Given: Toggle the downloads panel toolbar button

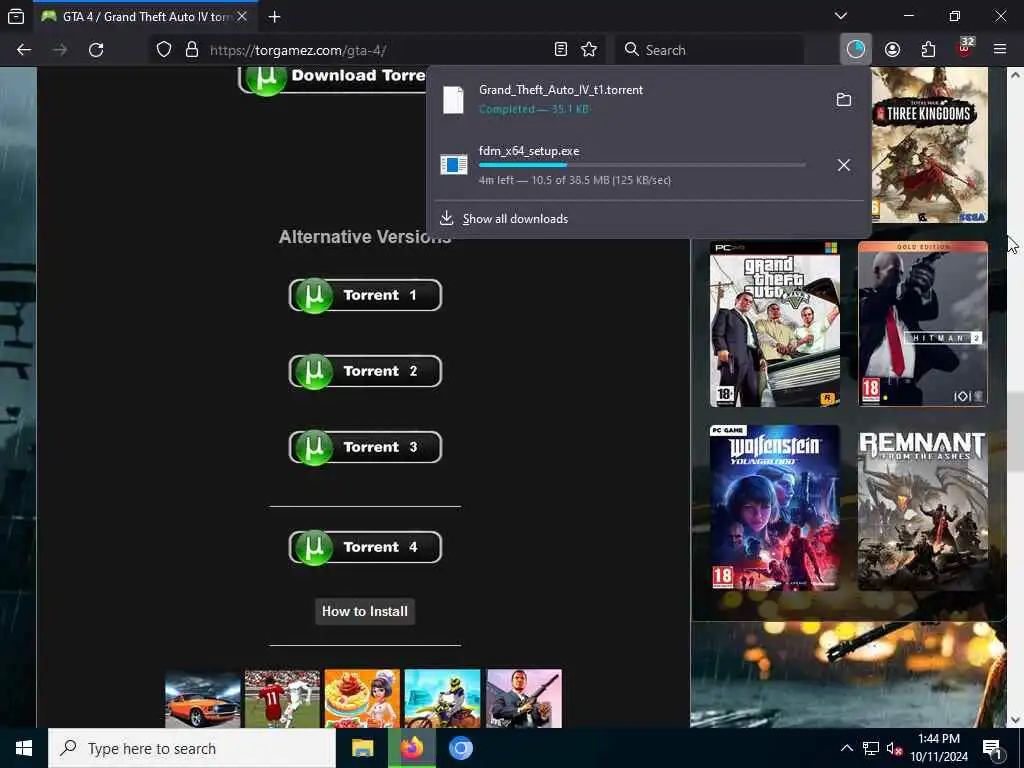Looking at the screenshot, I should [x=856, y=50].
